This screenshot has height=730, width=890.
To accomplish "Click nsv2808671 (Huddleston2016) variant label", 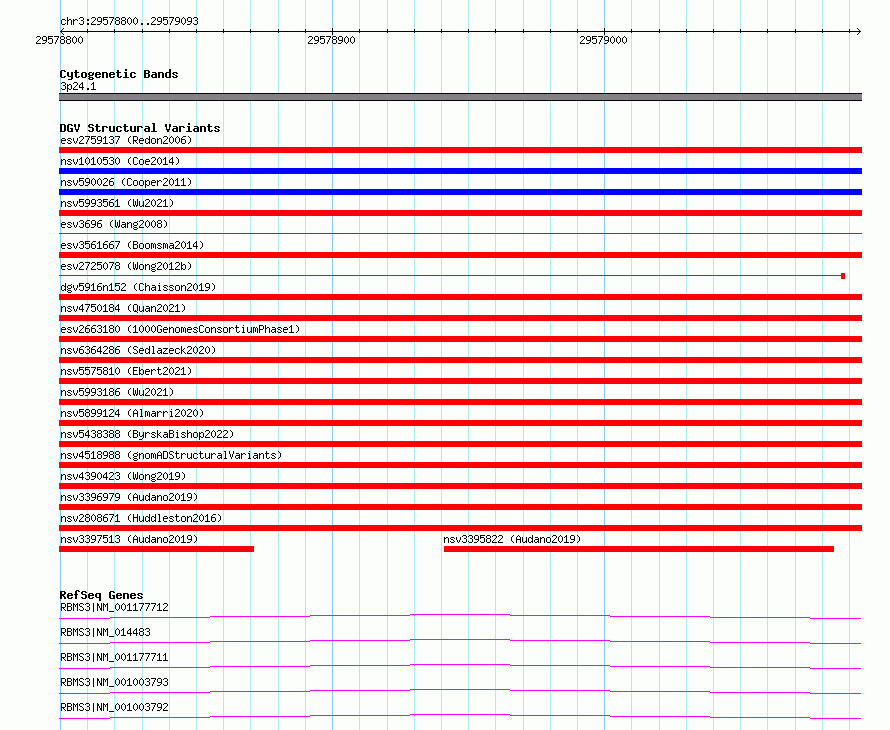I will [141, 518].
